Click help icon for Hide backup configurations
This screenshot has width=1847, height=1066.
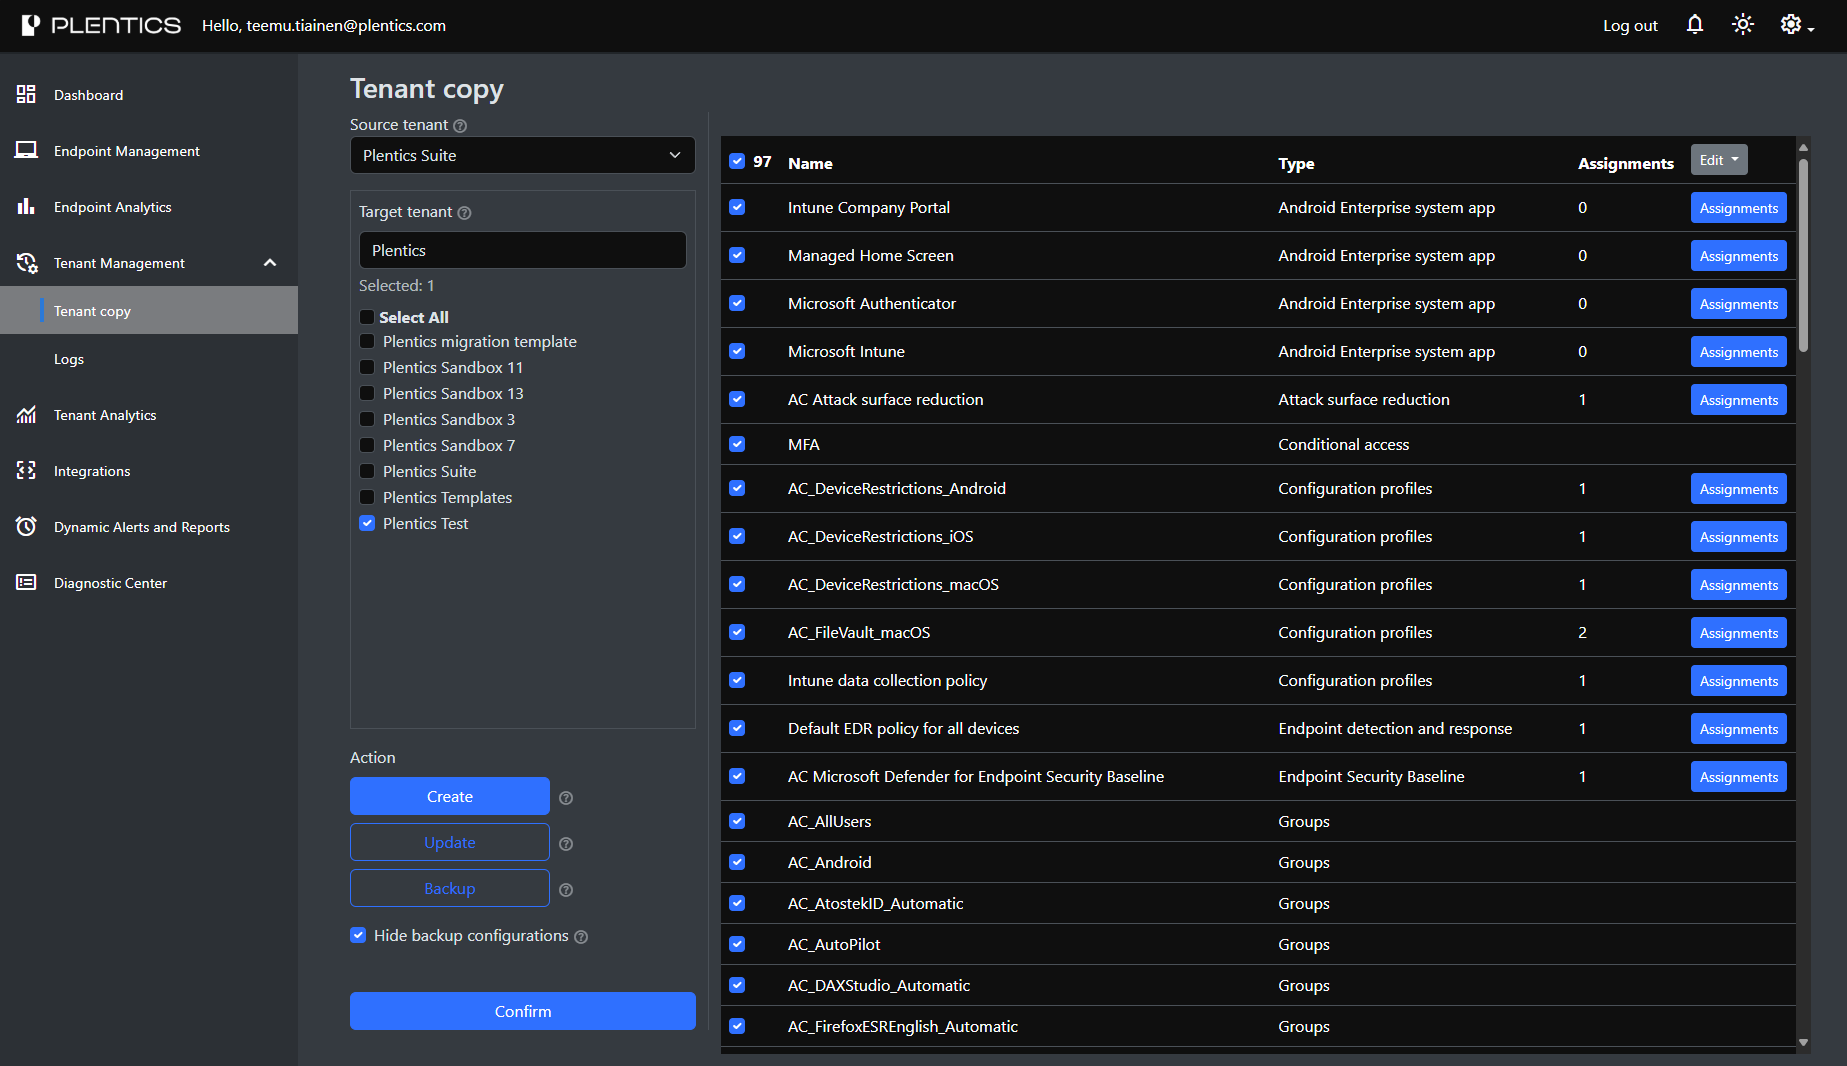[x=581, y=937]
